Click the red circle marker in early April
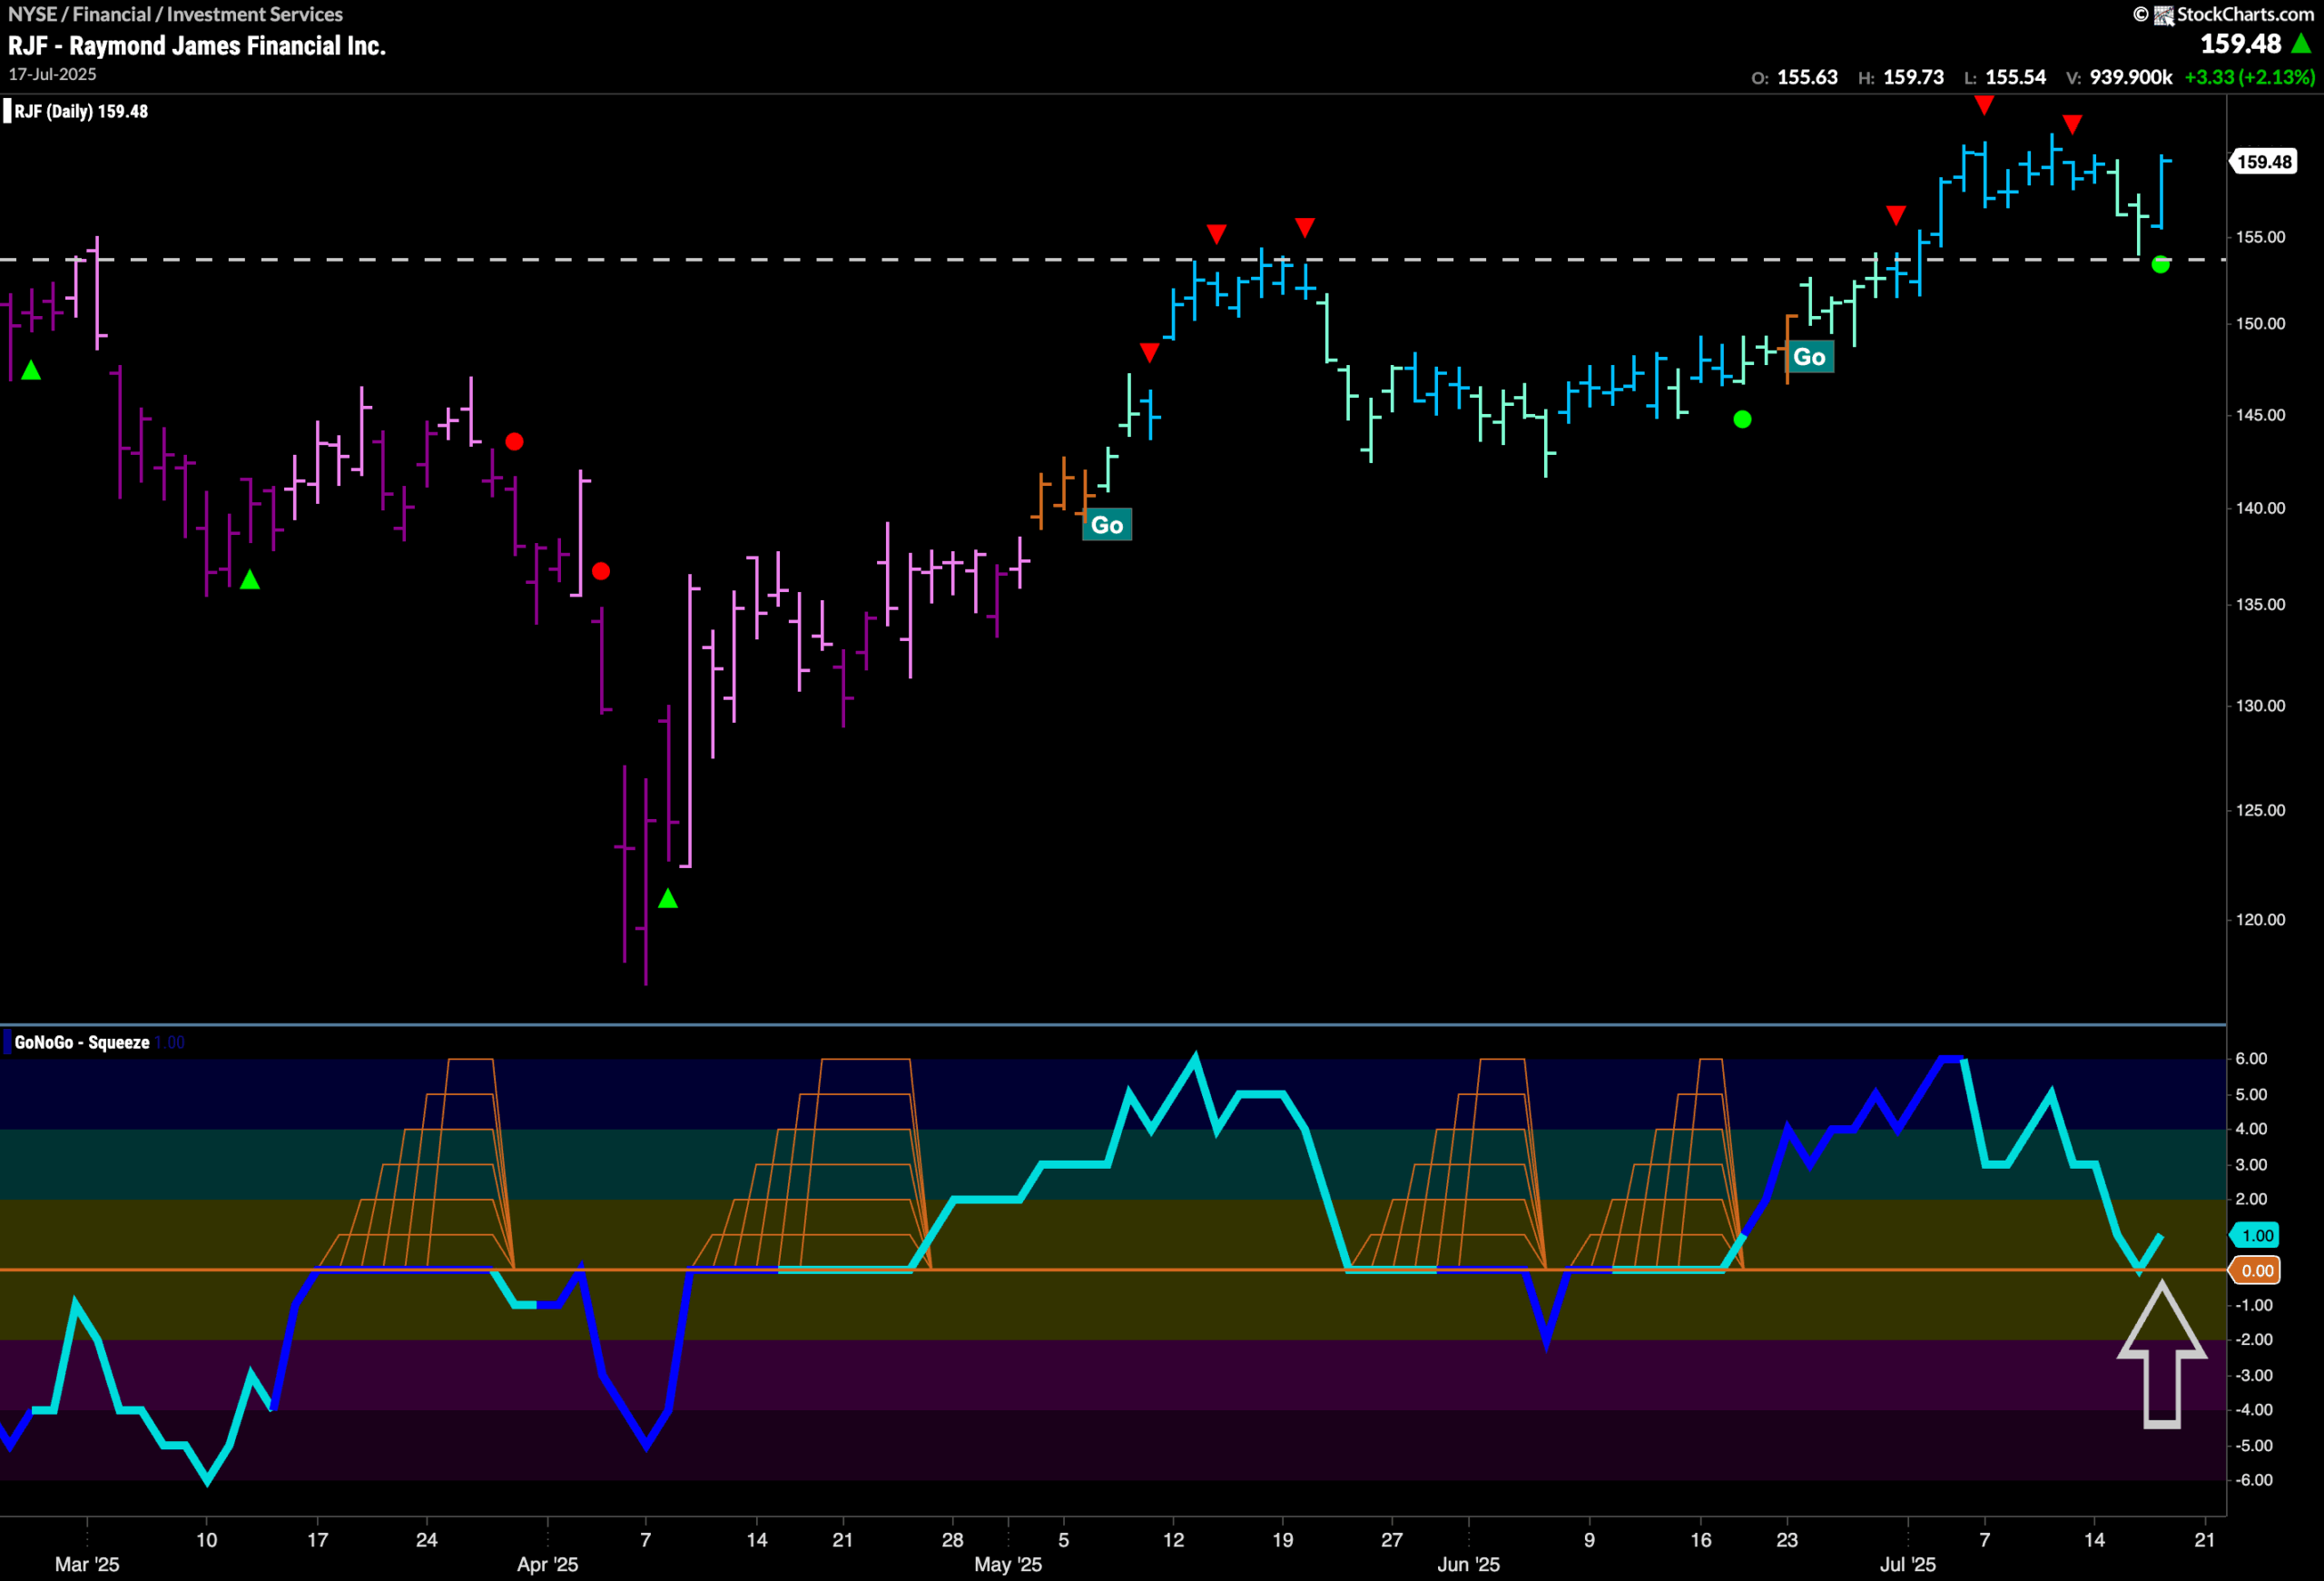 click(601, 571)
